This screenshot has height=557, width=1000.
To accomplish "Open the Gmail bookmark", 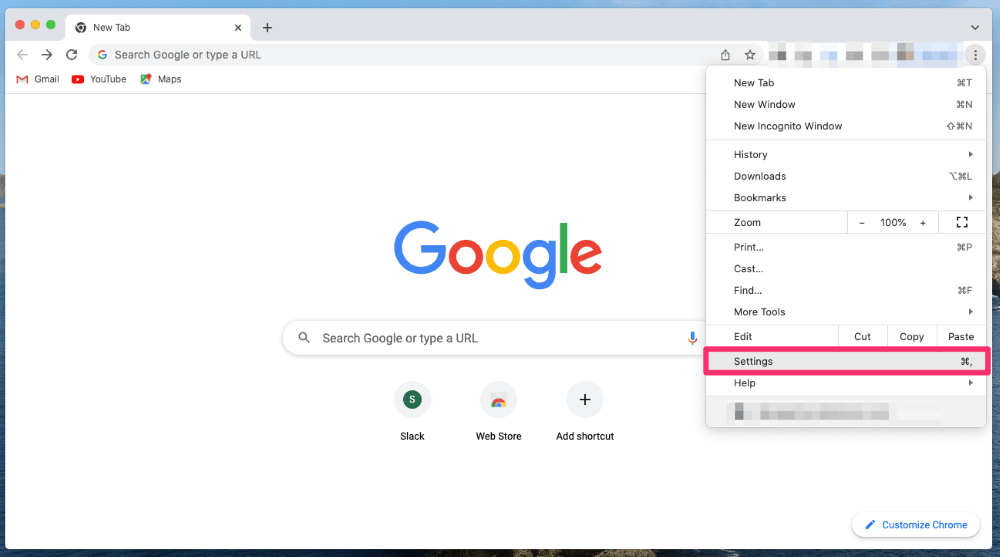I will pyautogui.click(x=38, y=79).
